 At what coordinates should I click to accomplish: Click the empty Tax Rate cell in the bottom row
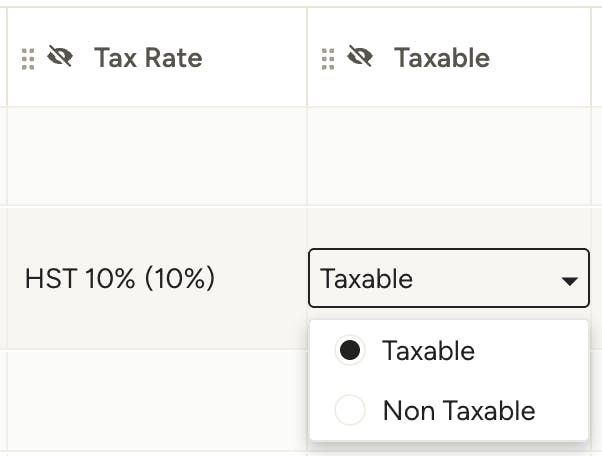click(x=157, y=400)
